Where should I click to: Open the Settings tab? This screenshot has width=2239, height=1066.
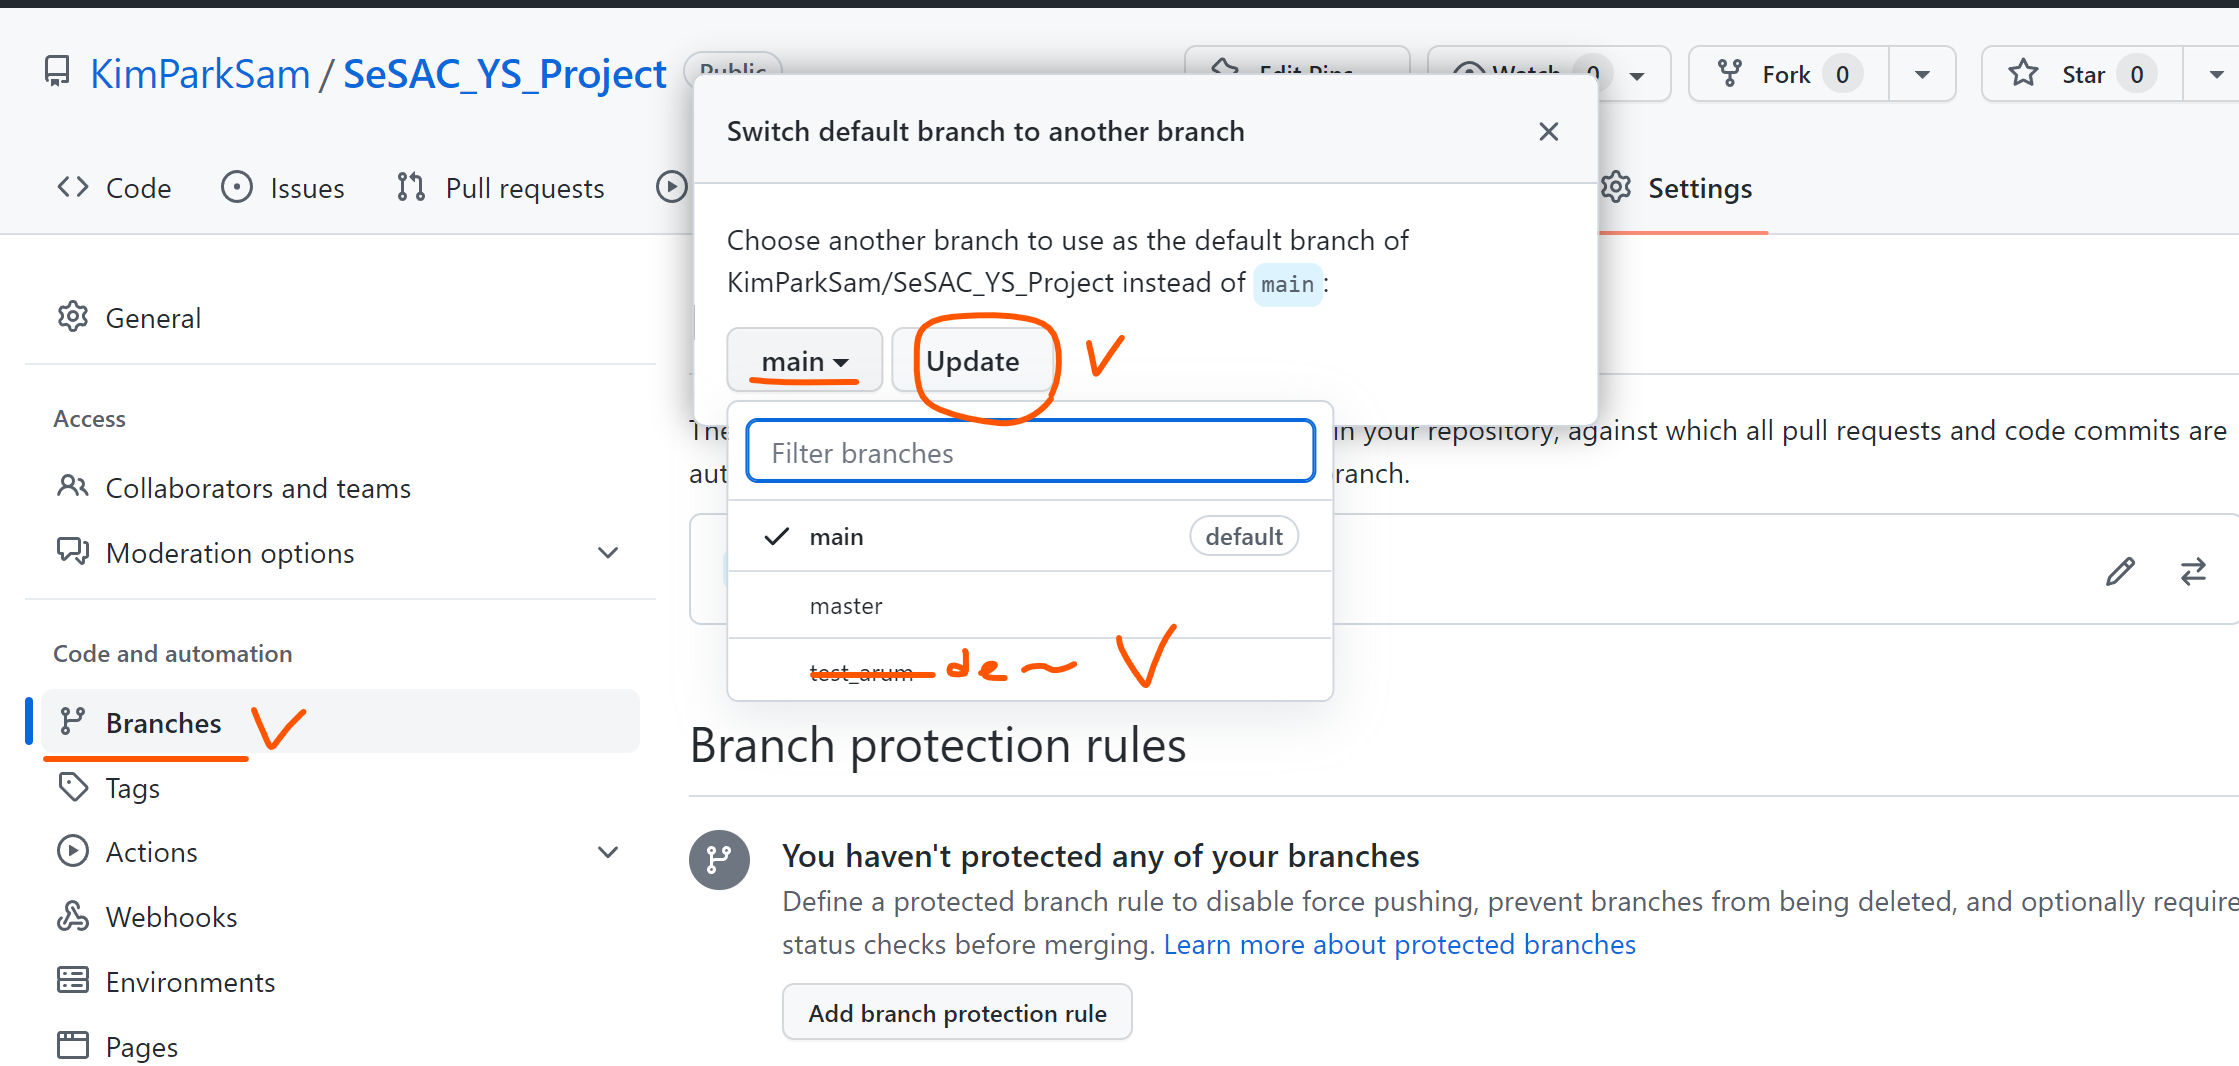(x=1677, y=188)
